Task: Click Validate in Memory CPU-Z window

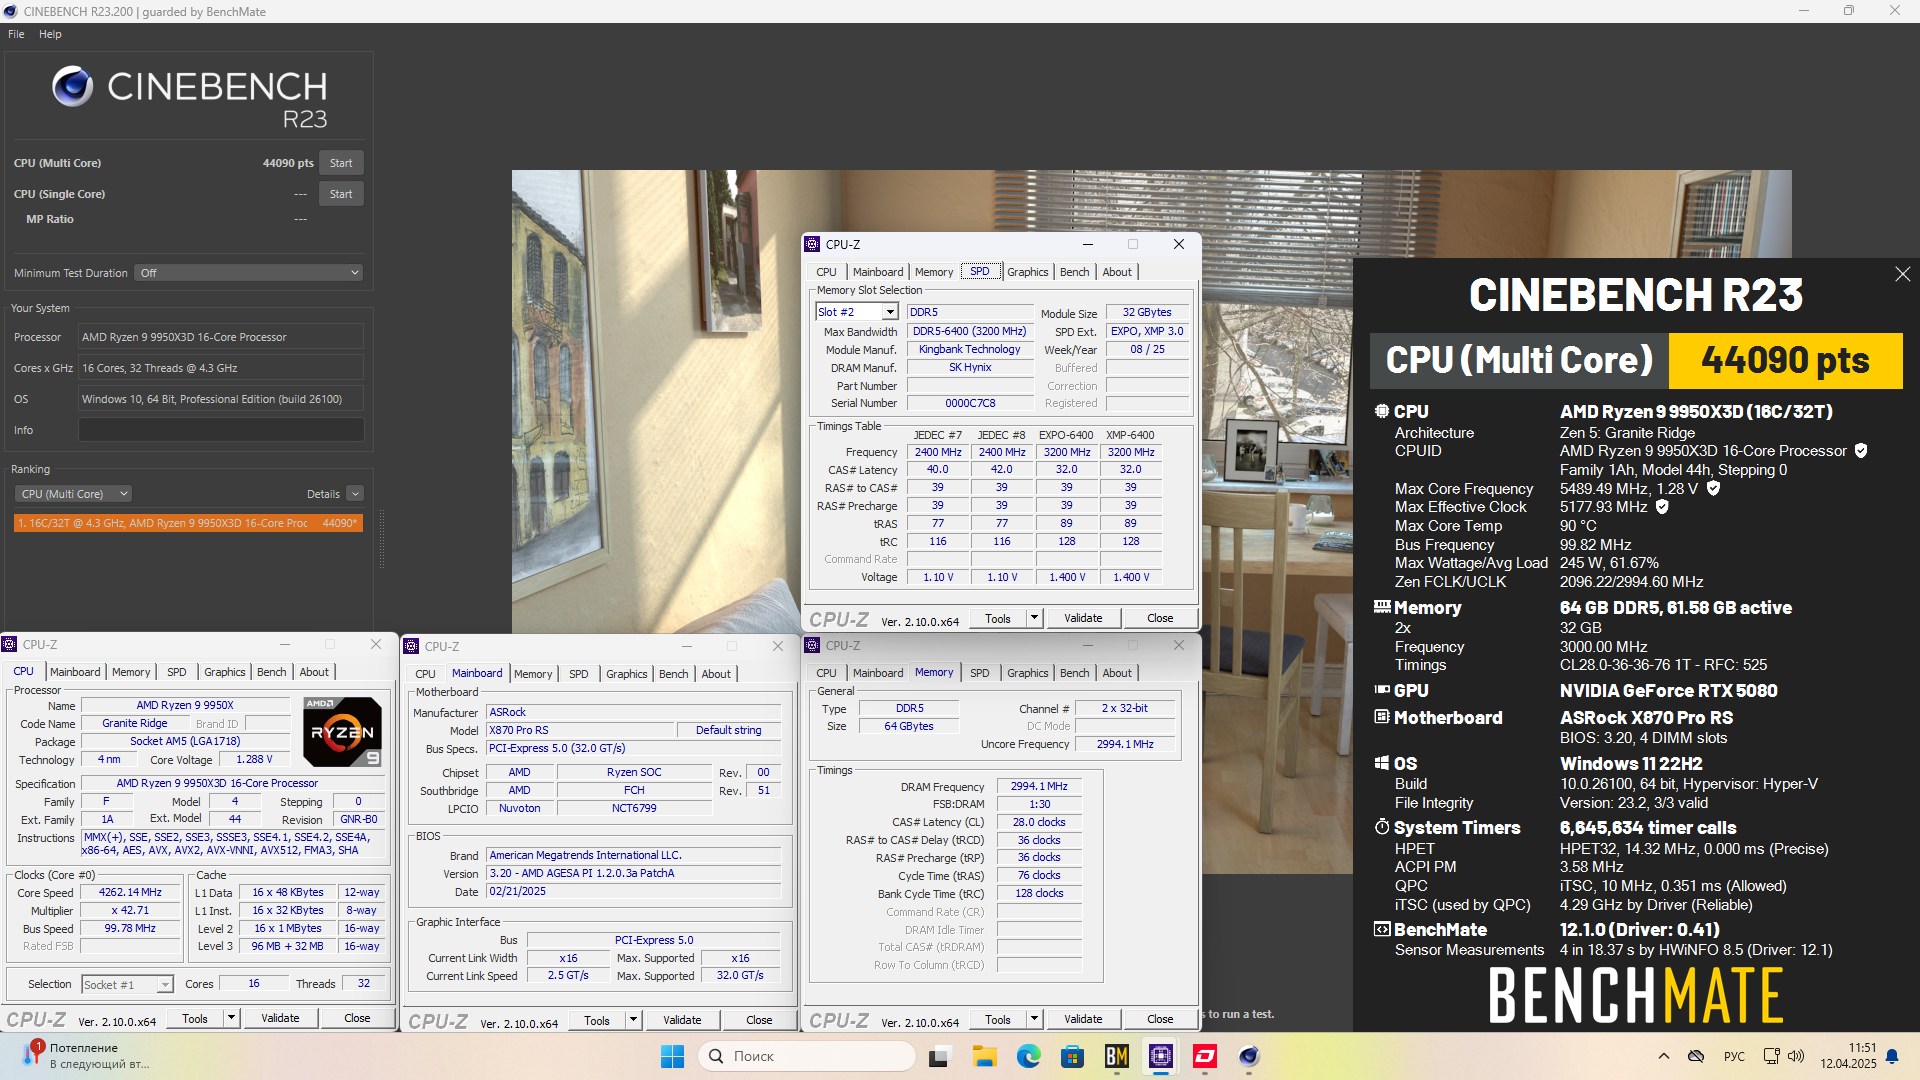Action: [1083, 1019]
